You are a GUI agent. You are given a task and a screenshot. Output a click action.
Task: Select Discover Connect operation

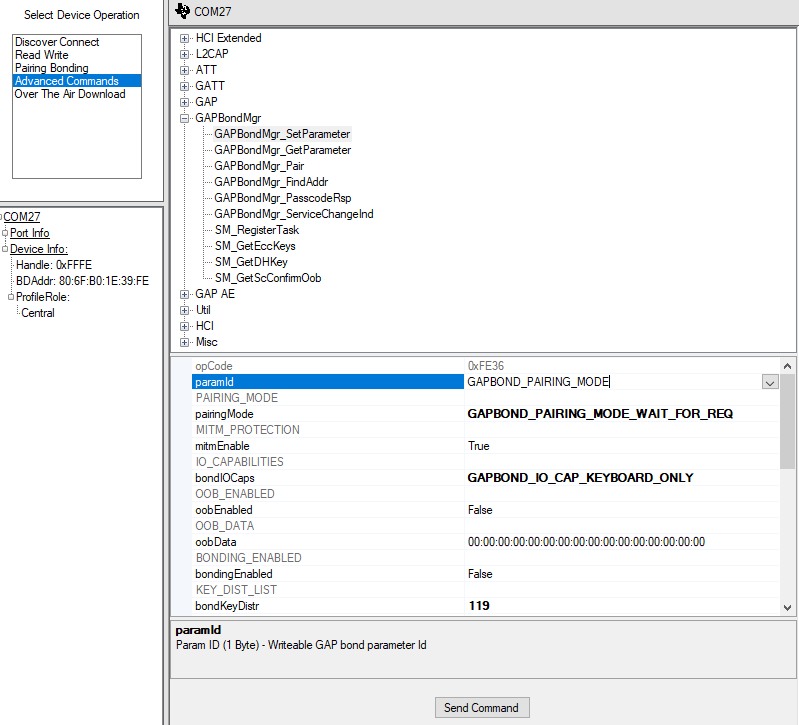57,42
